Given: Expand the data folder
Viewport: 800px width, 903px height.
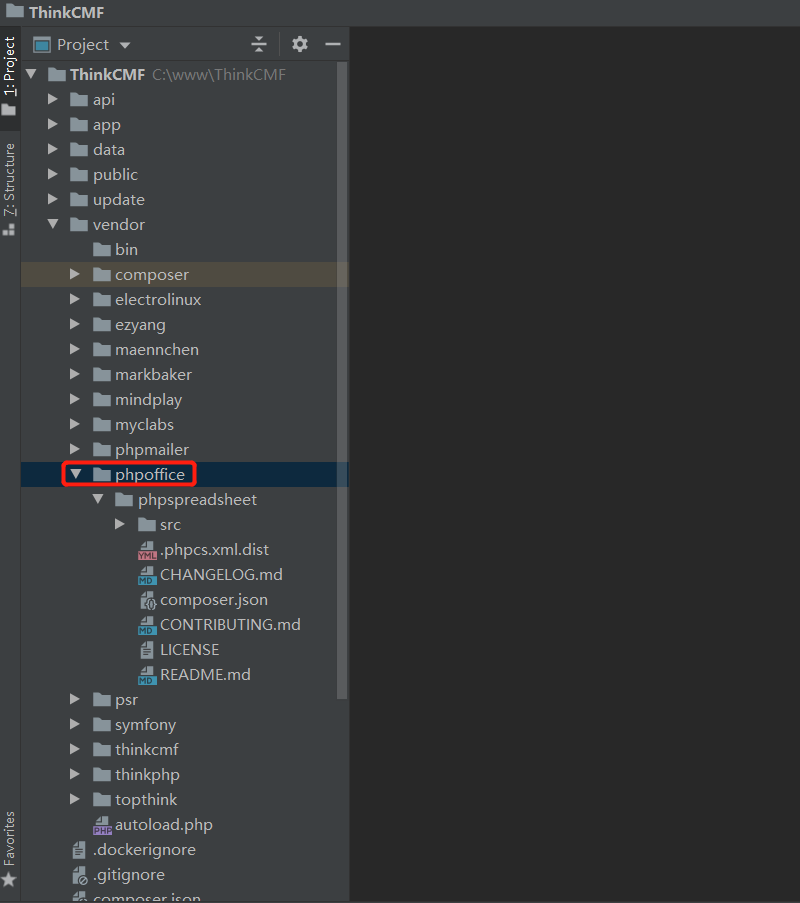Looking at the screenshot, I should (x=53, y=149).
